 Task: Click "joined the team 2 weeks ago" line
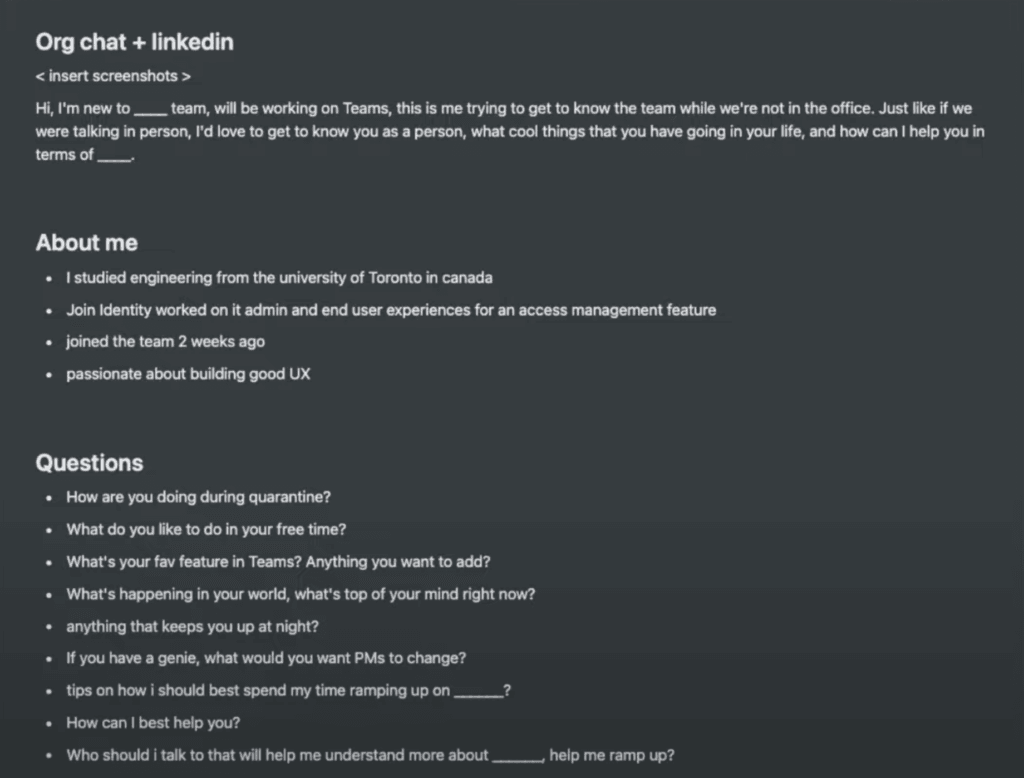pyautogui.click(x=165, y=342)
